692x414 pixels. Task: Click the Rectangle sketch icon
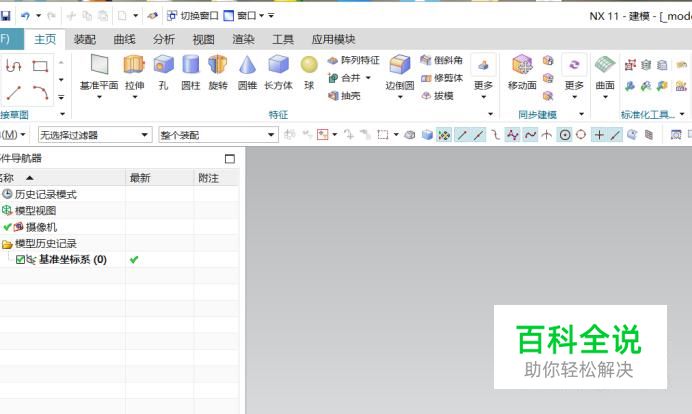click(x=40, y=66)
